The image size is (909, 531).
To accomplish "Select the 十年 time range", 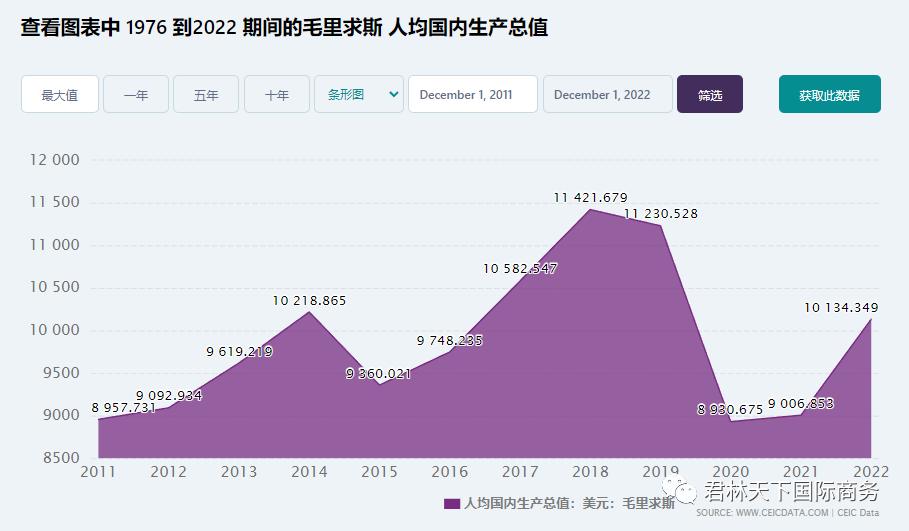I will pos(277,95).
